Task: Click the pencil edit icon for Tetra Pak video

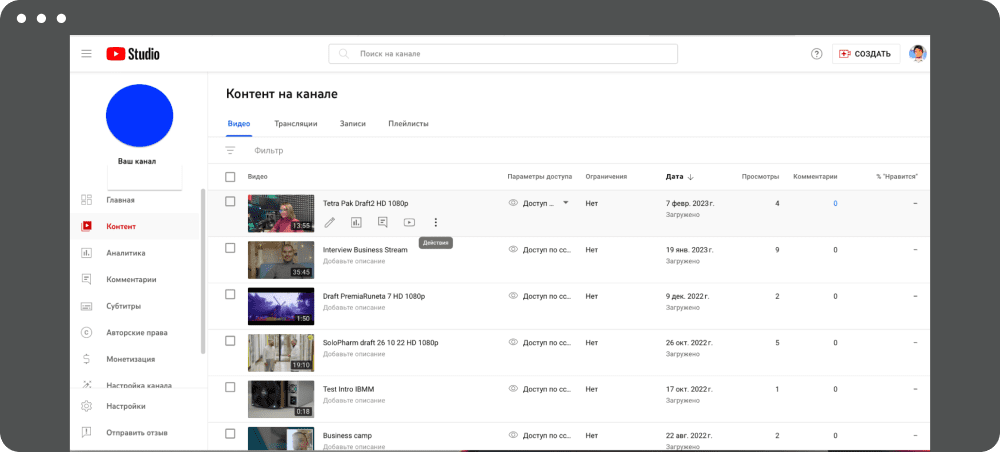Action: point(330,222)
